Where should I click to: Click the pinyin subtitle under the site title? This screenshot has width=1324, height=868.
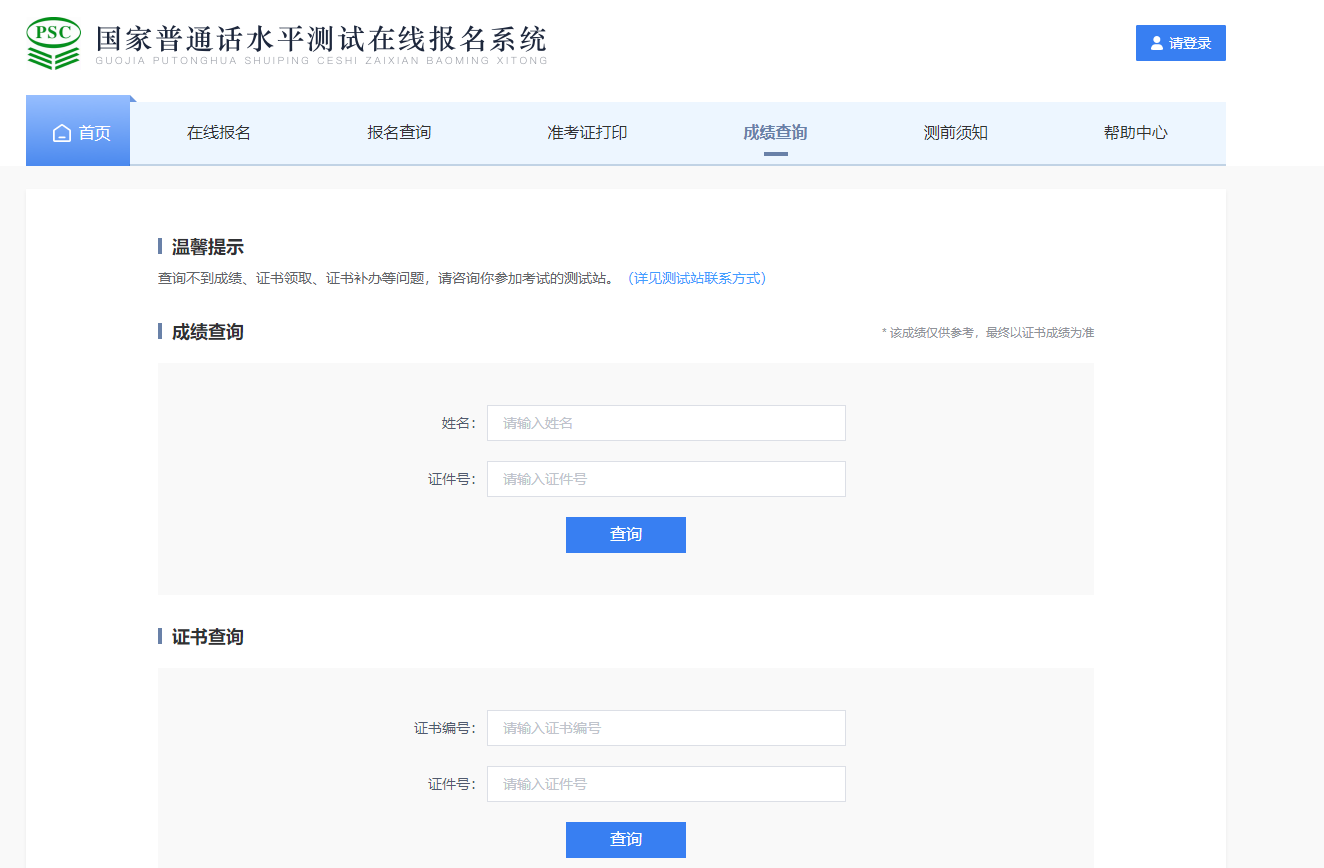coord(321,61)
